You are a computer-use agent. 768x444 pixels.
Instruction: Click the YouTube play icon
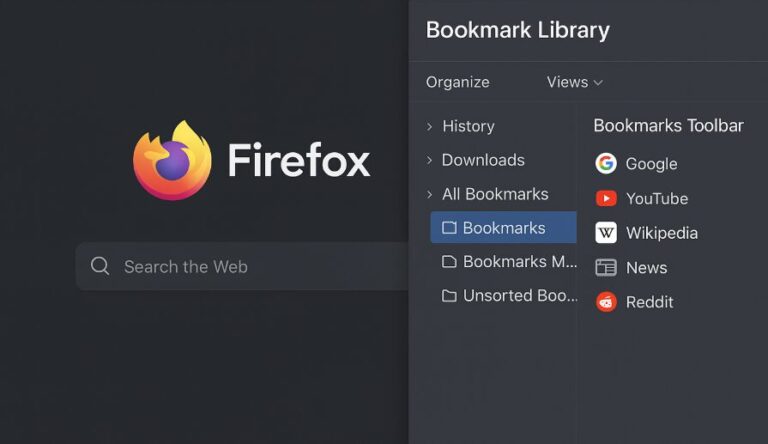click(606, 198)
